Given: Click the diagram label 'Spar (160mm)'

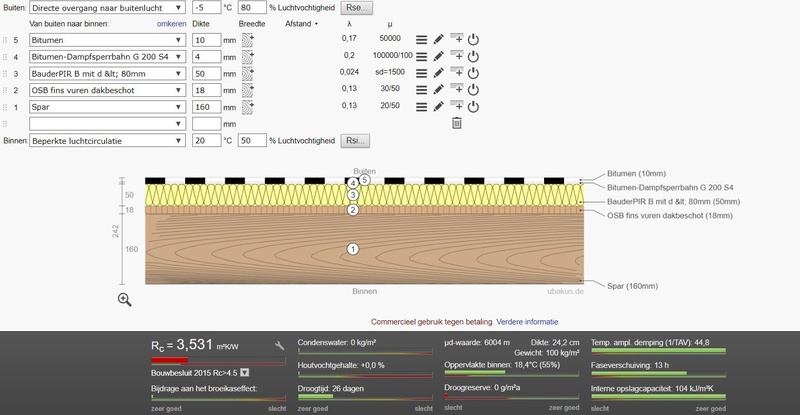Looking at the screenshot, I should [632, 286].
